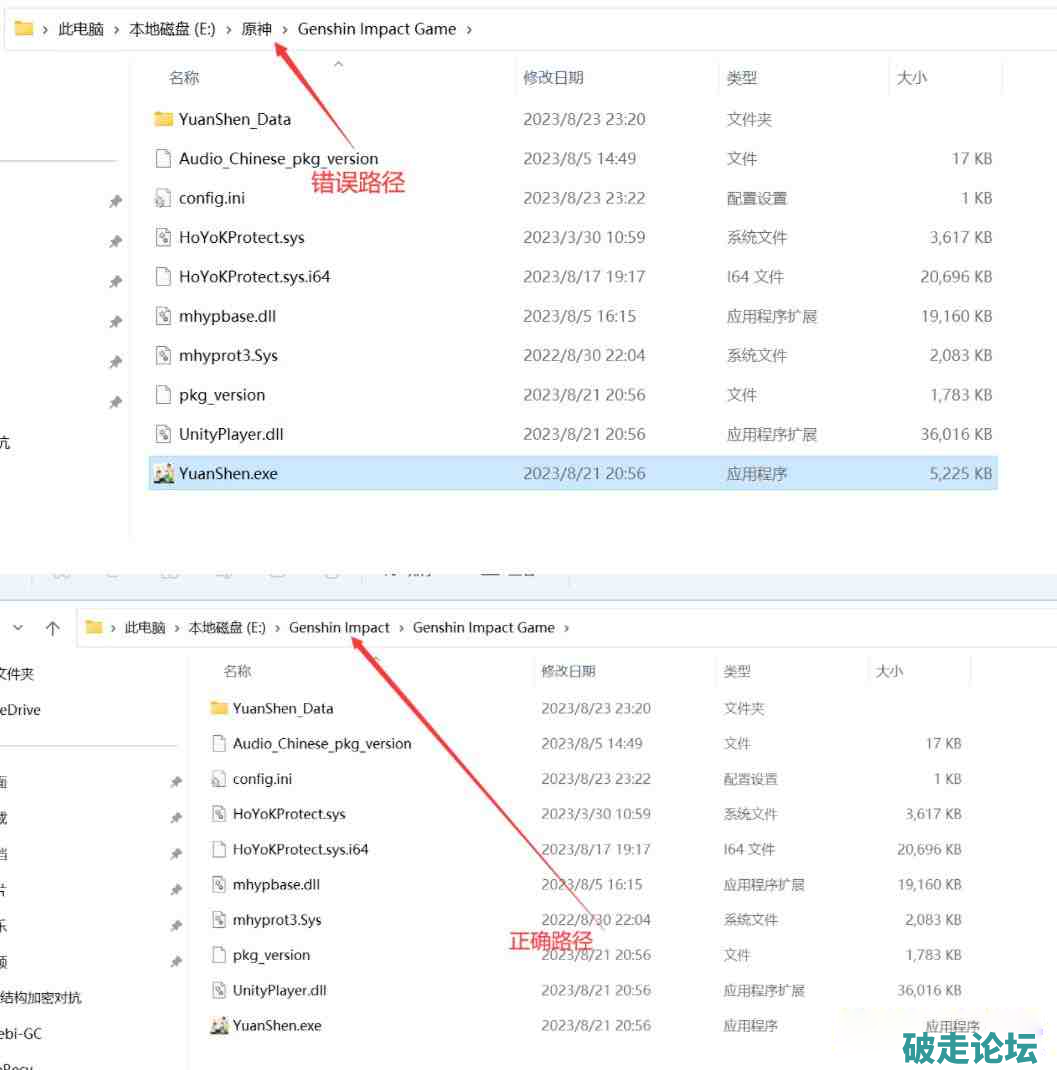Click the YuanShen_Data folder icon under the 原神 path
This screenshot has height=1070, width=1057.
tap(164, 119)
